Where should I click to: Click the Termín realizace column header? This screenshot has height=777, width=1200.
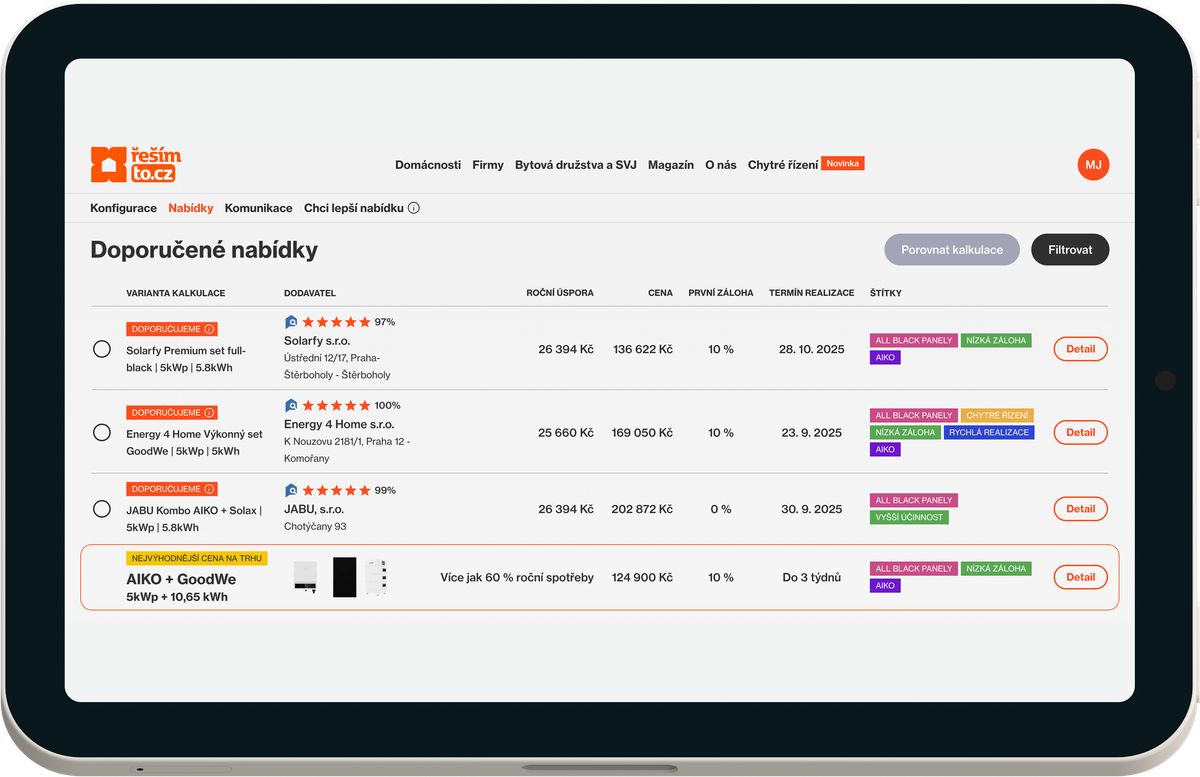coord(812,293)
